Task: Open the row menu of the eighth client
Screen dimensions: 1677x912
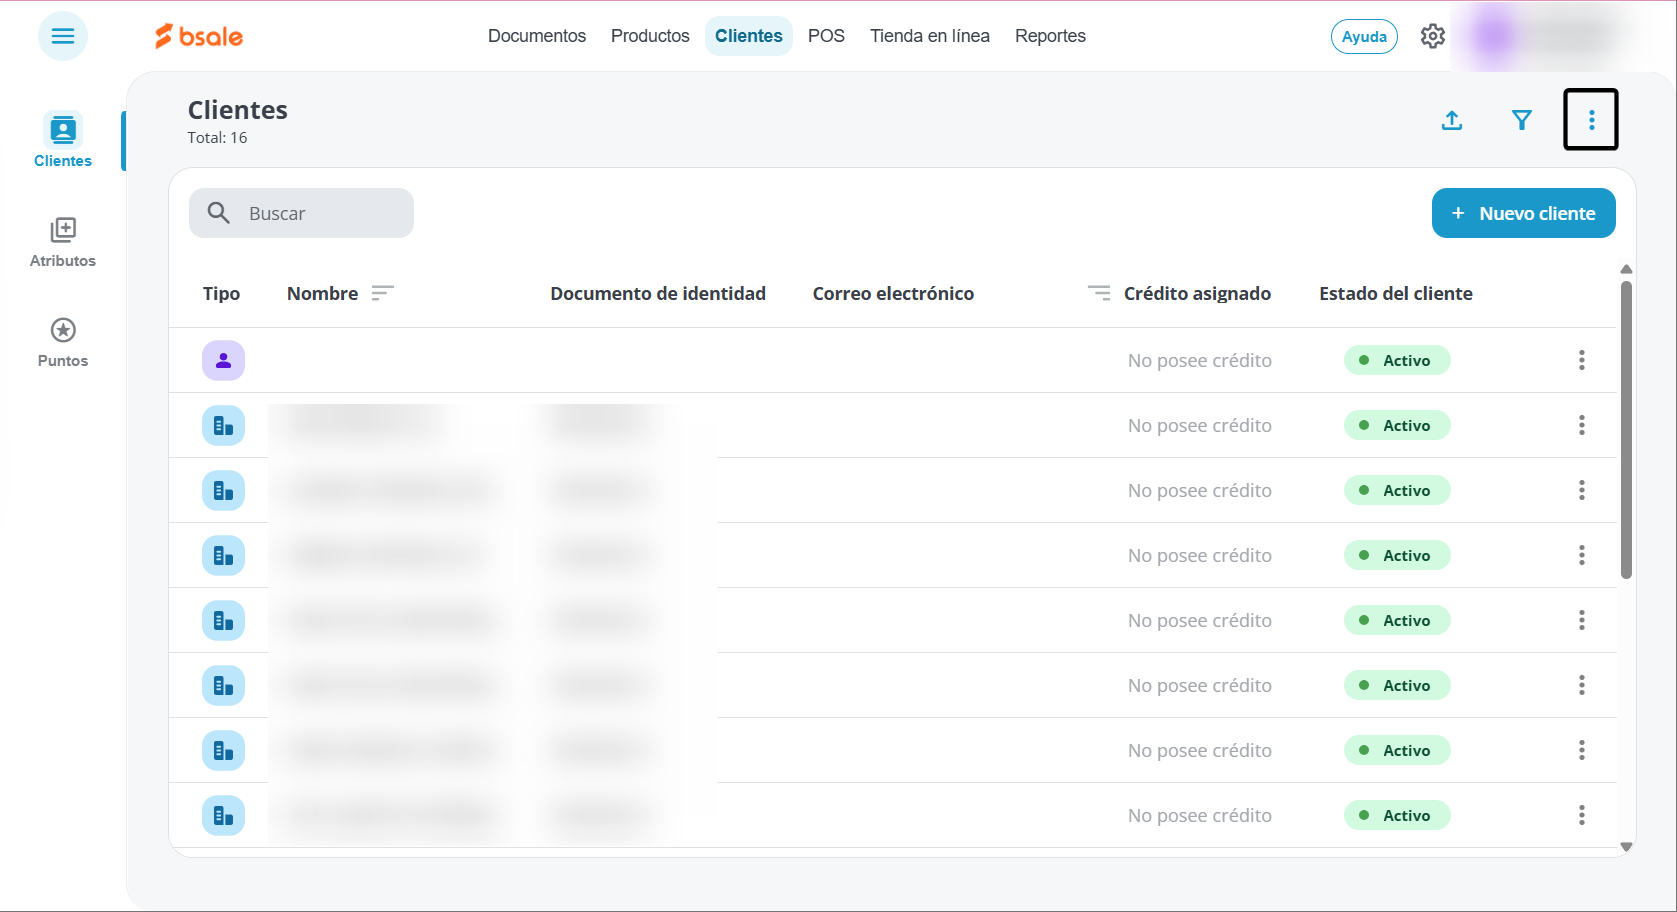Action: [x=1582, y=815]
